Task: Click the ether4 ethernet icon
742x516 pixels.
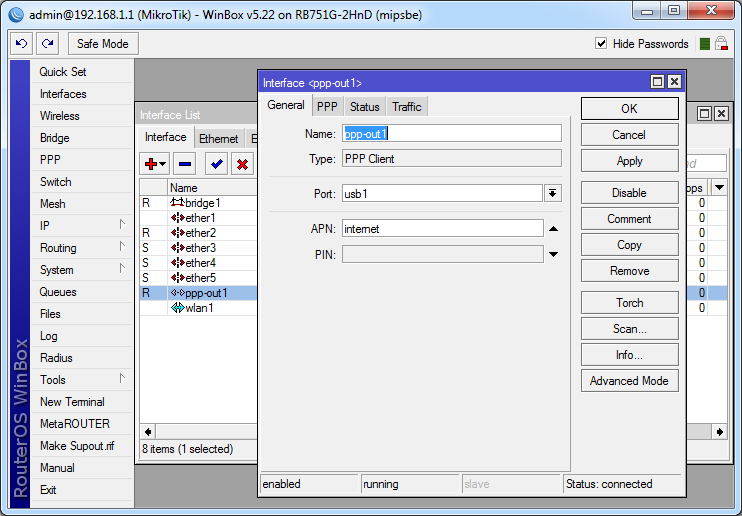Action: [x=177, y=263]
